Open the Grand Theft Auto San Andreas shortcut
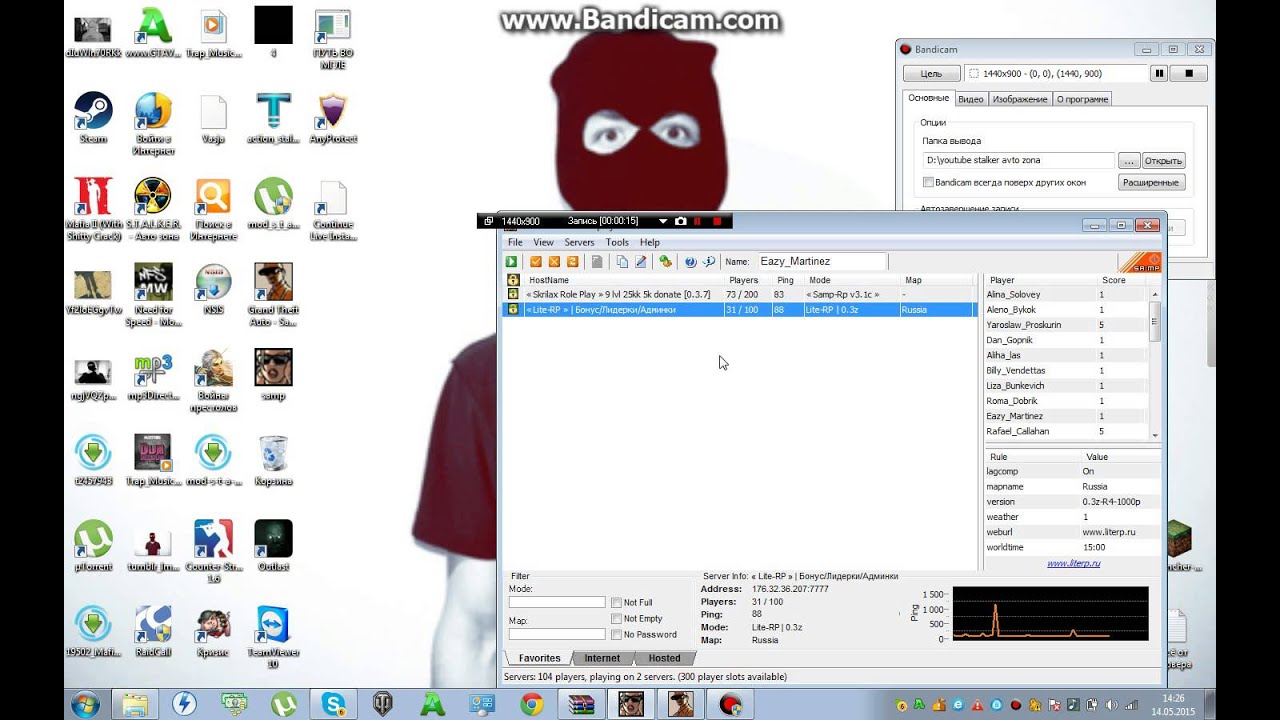Viewport: 1280px width, 720px height. [273, 295]
